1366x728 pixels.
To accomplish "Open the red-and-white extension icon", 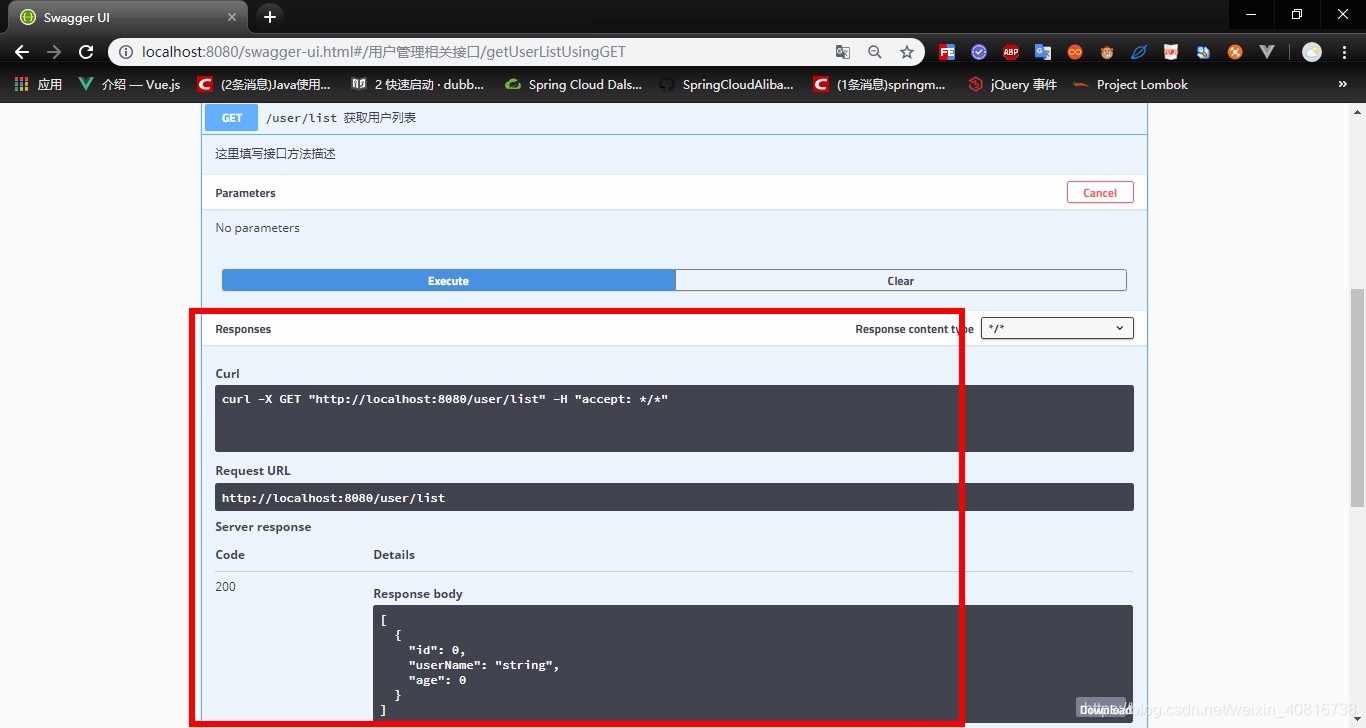I will [1171, 52].
